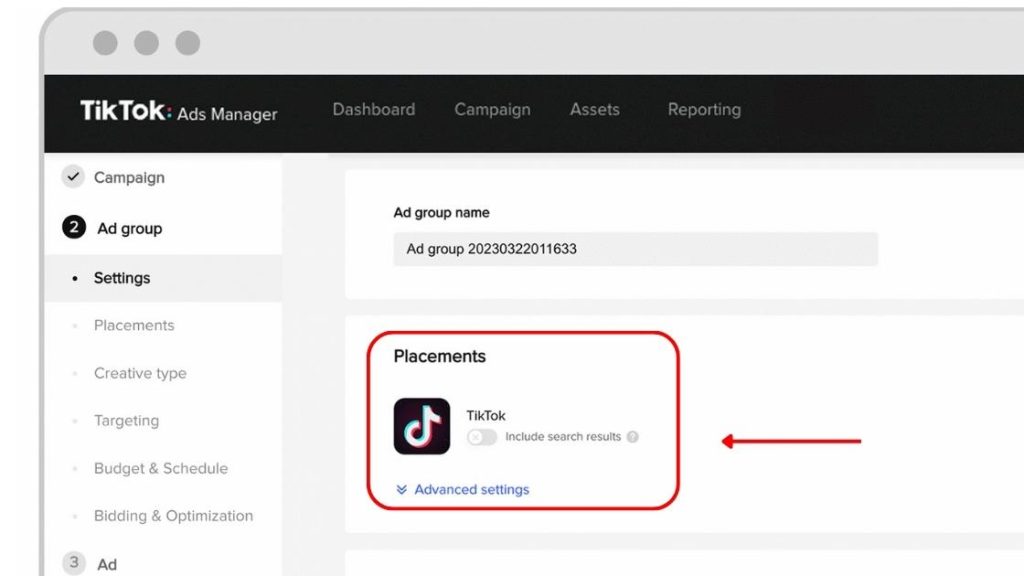Go to the Assets tab
1024x576 pixels.
click(x=594, y=109)
